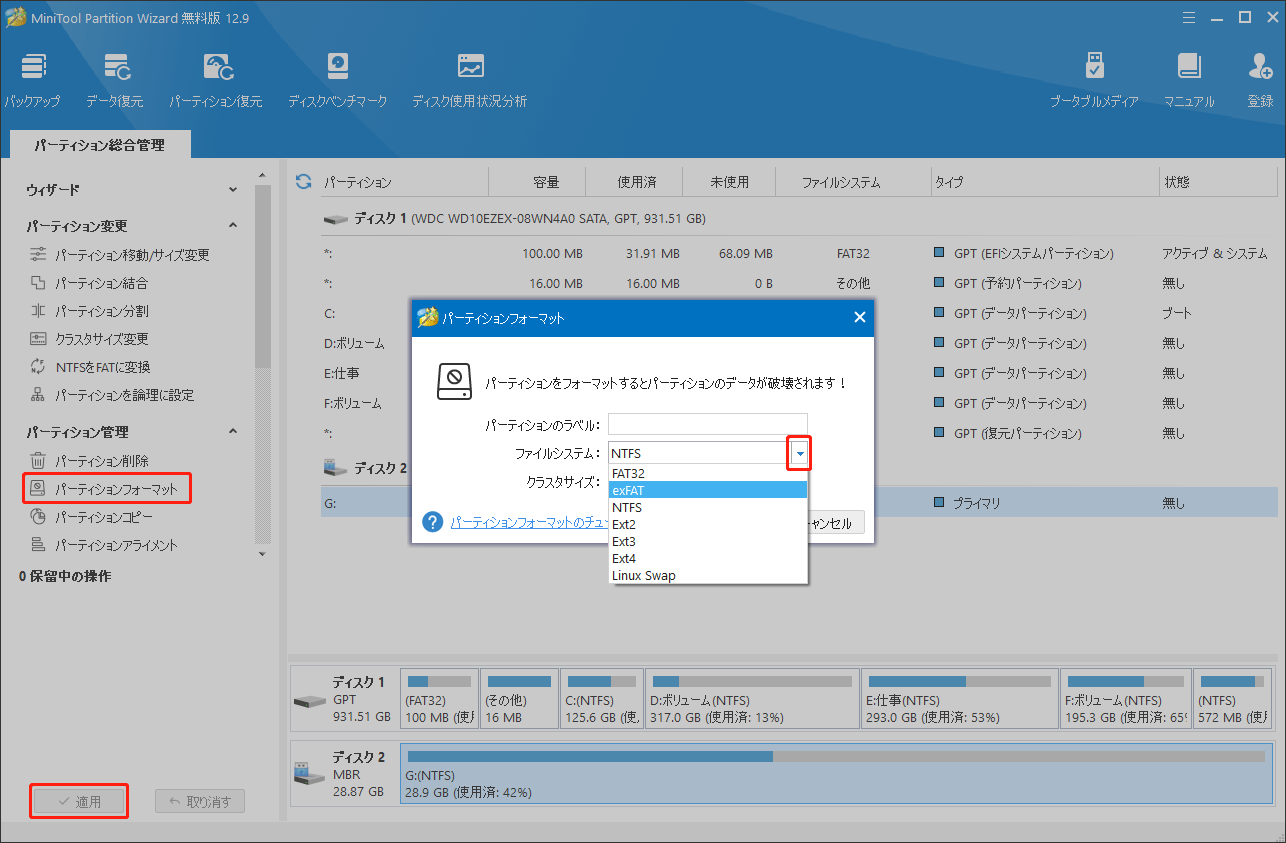Select パーティション分割 split option
The height and width of the screenshot is (843, 1286).
coord(90,311)
